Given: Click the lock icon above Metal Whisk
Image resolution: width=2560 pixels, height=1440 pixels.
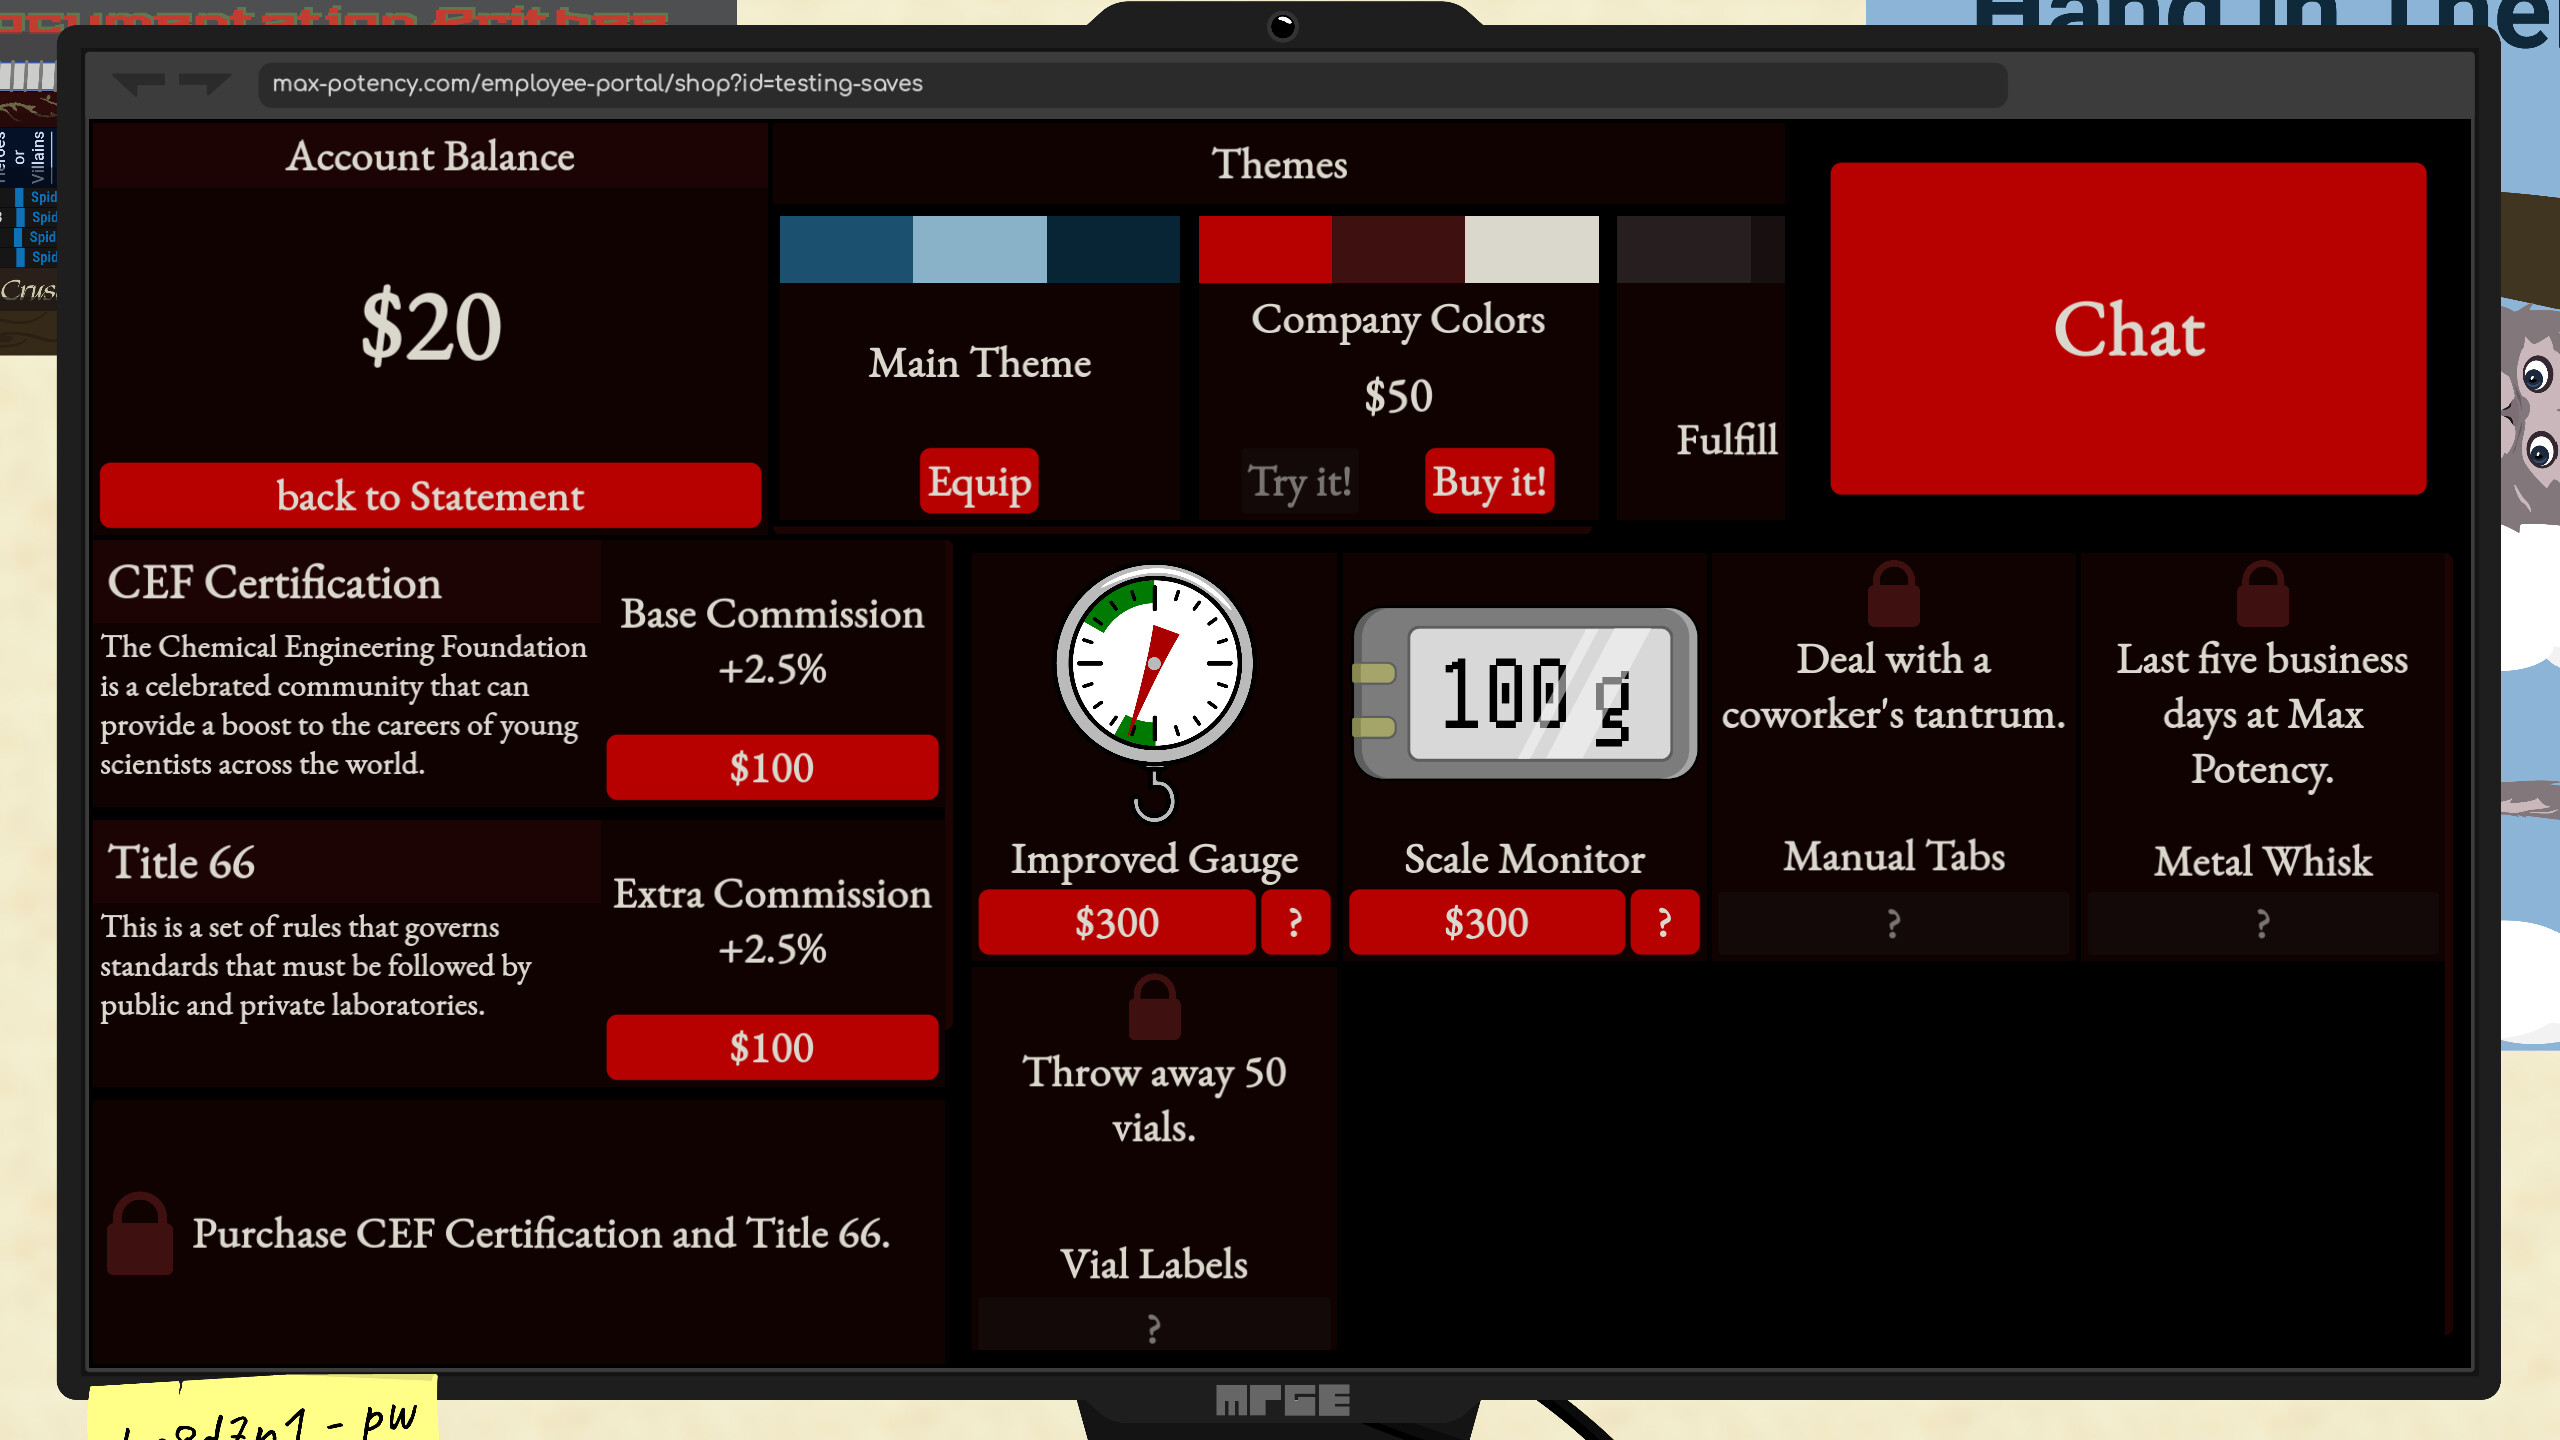Looking at the screenshot, I should pos(2263,592).
